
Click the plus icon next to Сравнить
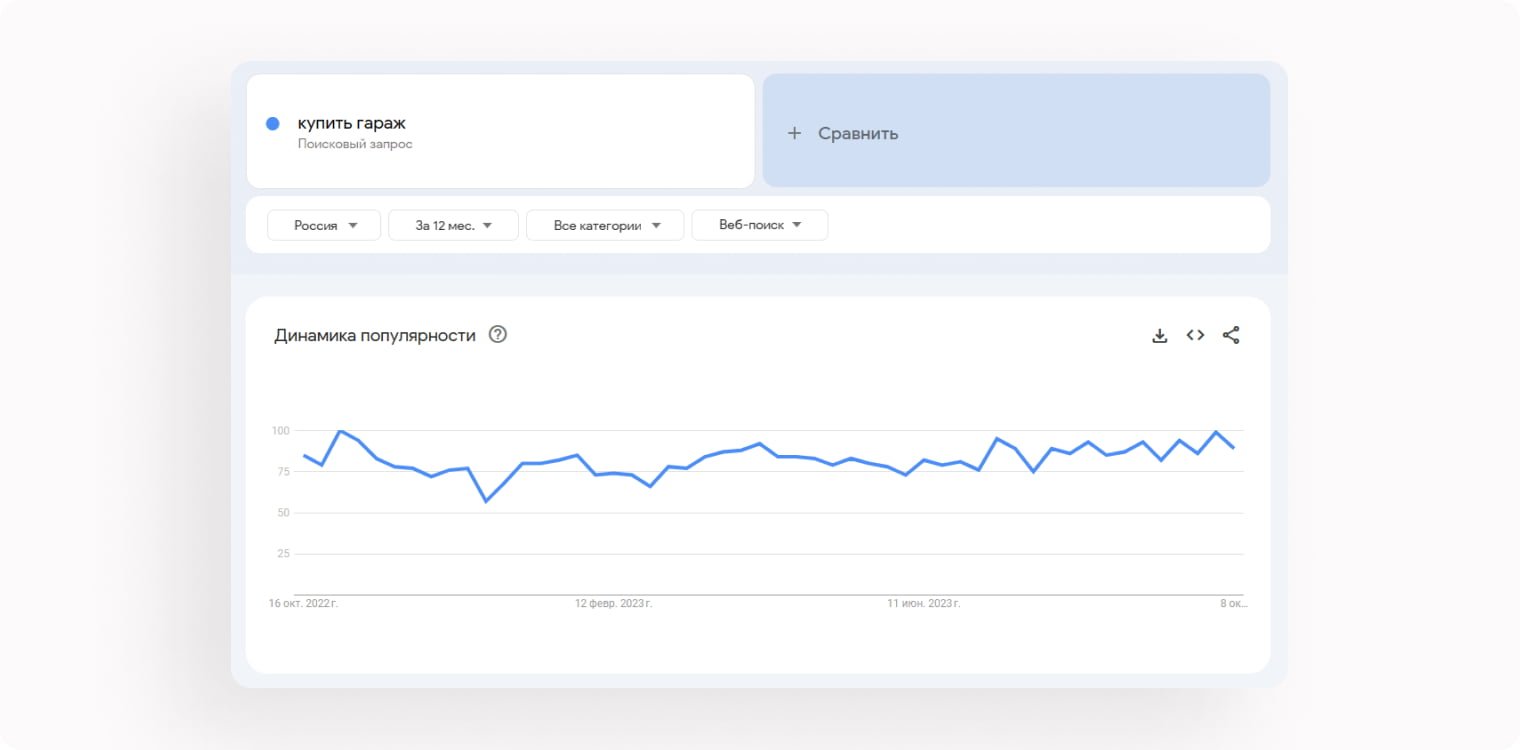tap(795, 133)
